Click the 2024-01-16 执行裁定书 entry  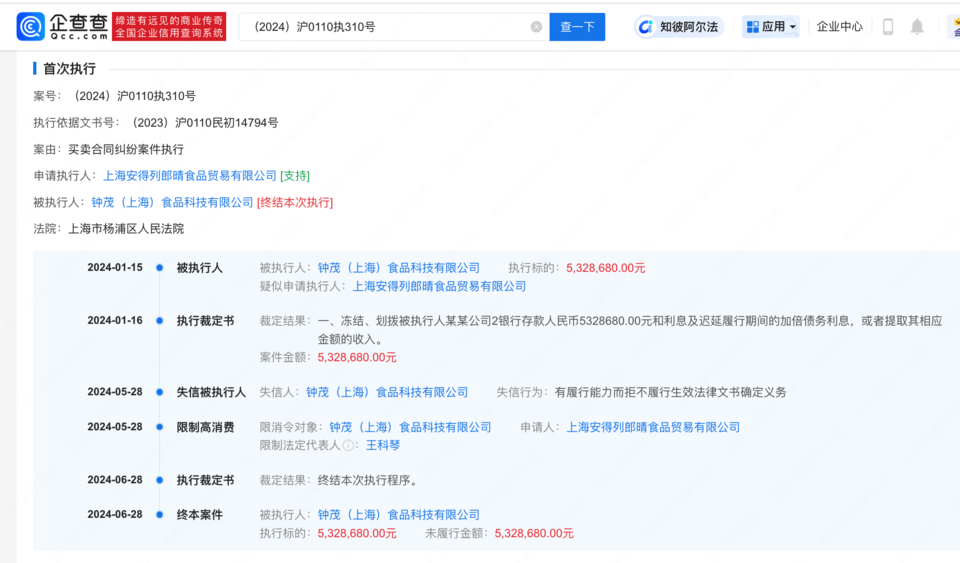tap(205, 321)
